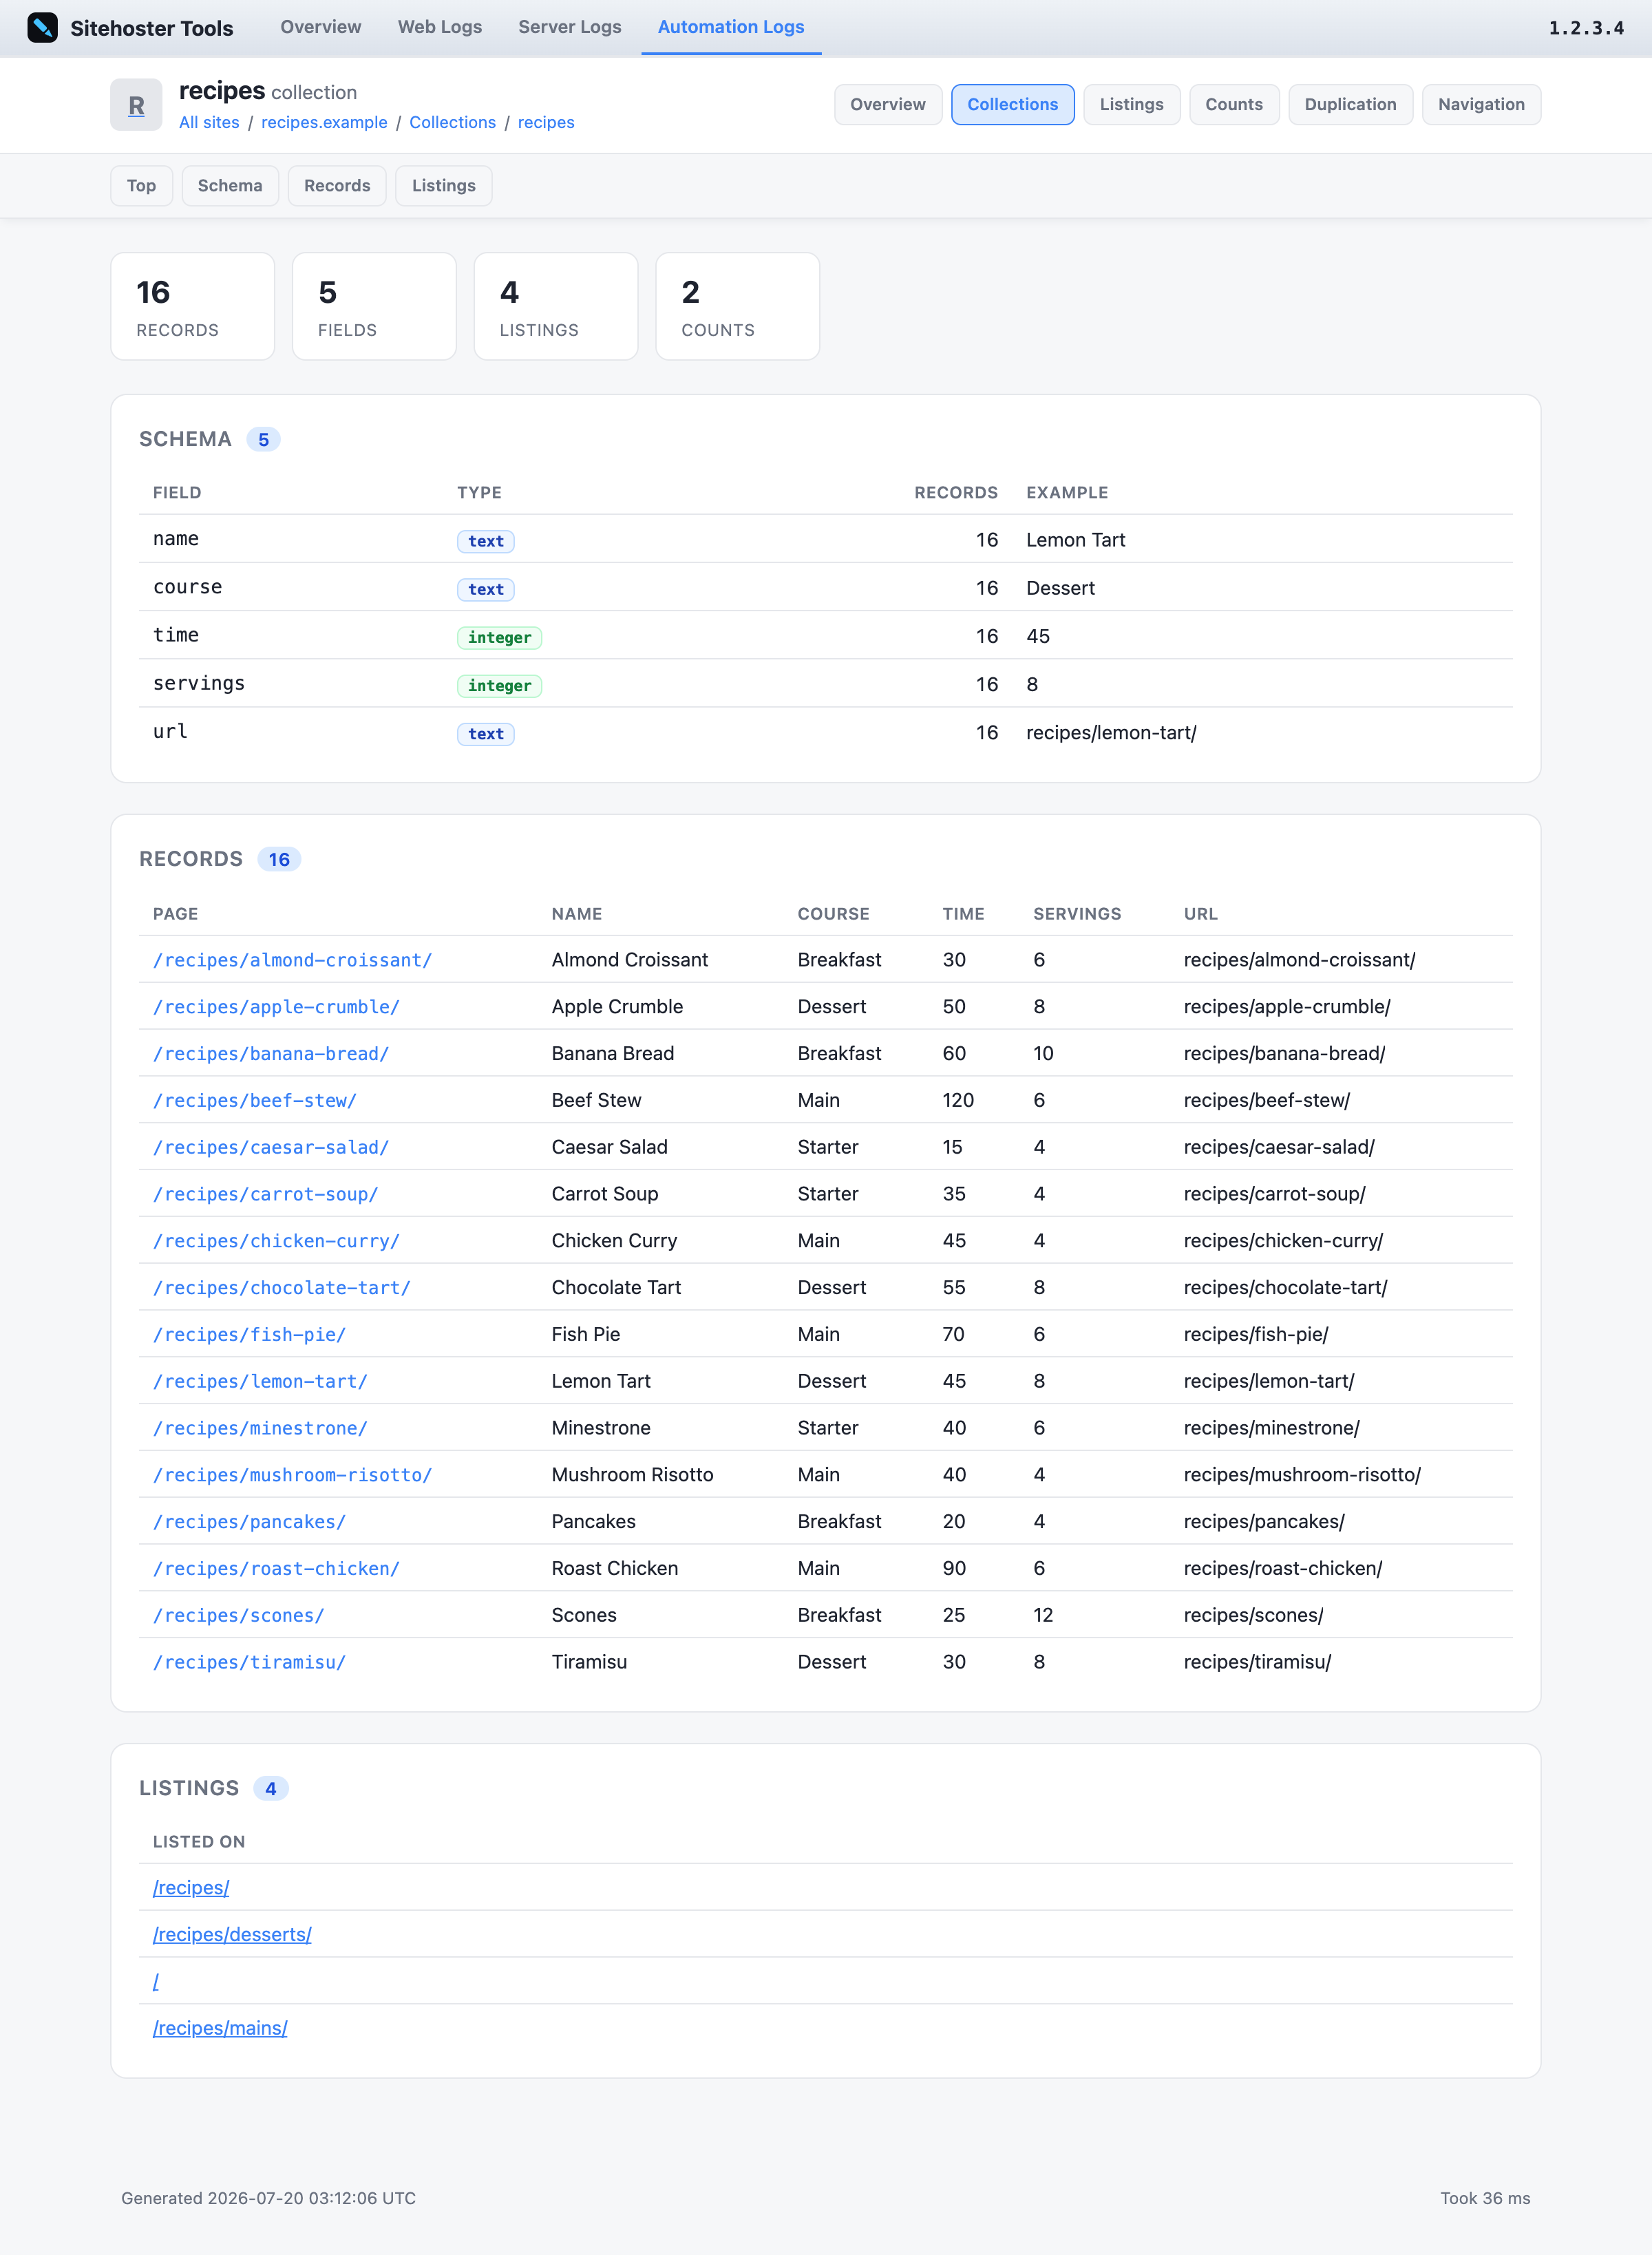The width and height of the screenshot is (1652, 2255).
Task: Open the /recipes/lemon-tart/ page link
Action: coord(260,1381)
